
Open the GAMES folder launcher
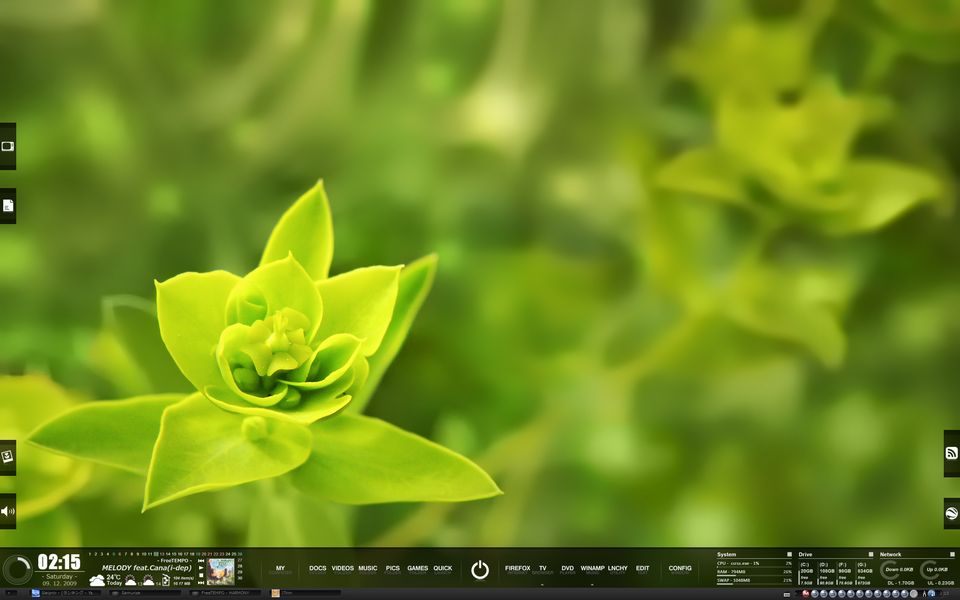[x=418, y=569]
